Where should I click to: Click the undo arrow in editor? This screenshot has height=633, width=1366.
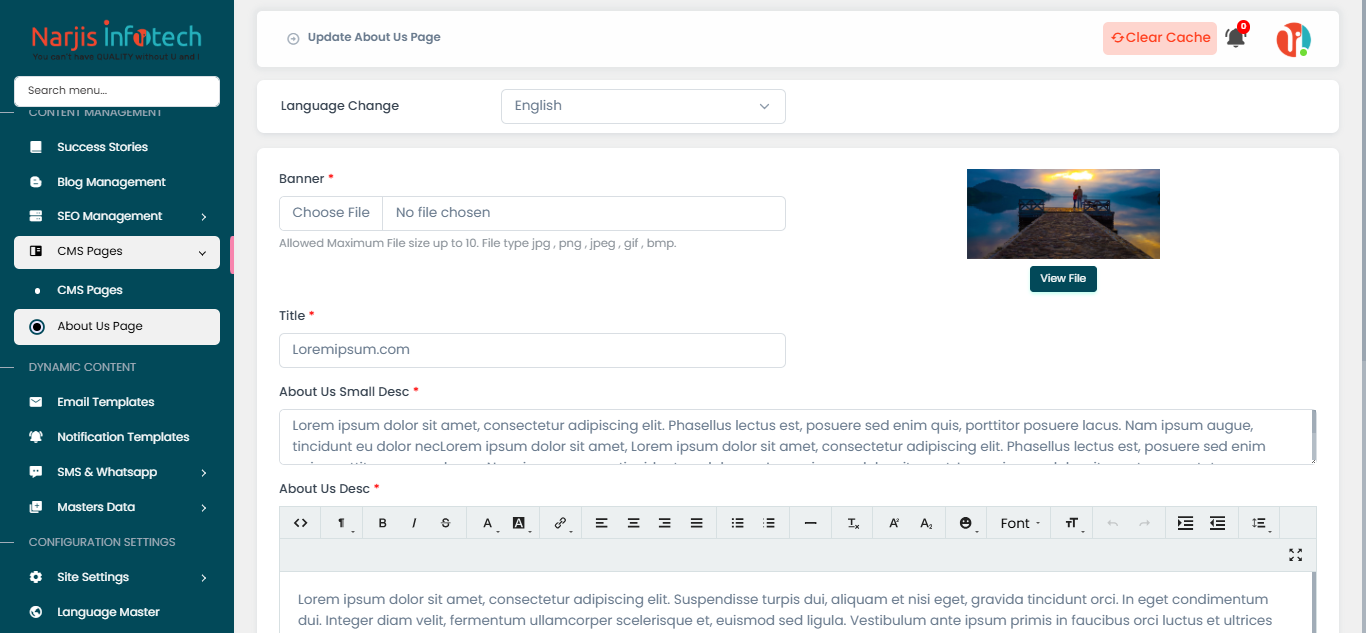tap(1113, 523)
